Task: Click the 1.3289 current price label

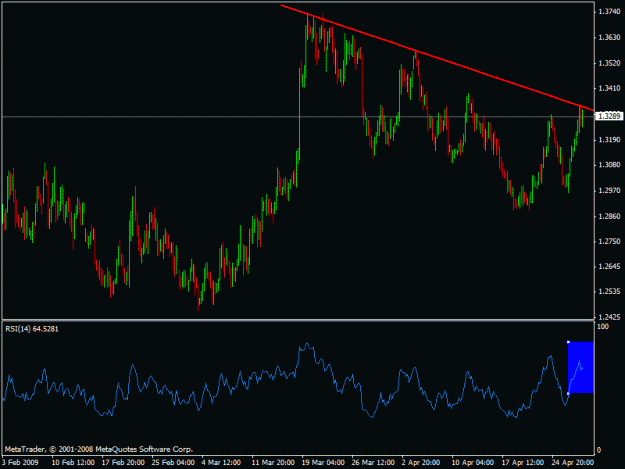Action: coord(609,116)
